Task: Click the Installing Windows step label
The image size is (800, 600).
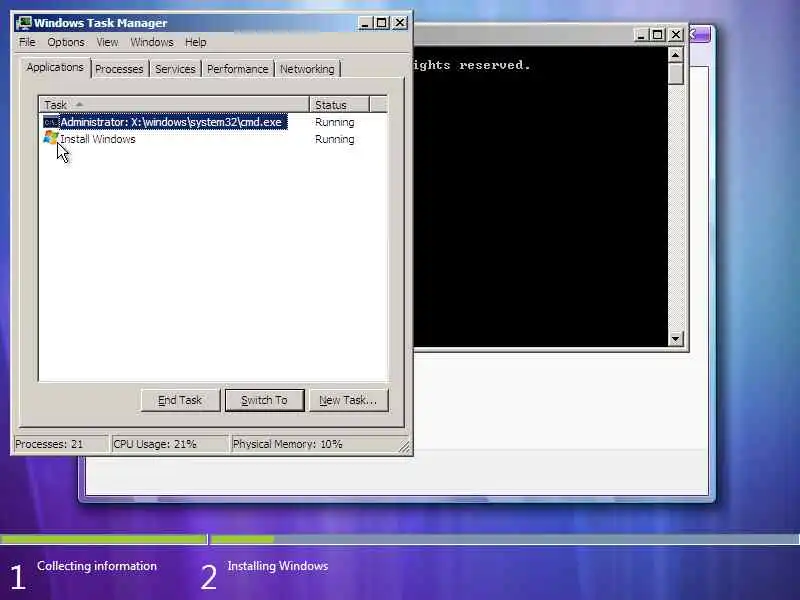Action: [x=278, y=566]
